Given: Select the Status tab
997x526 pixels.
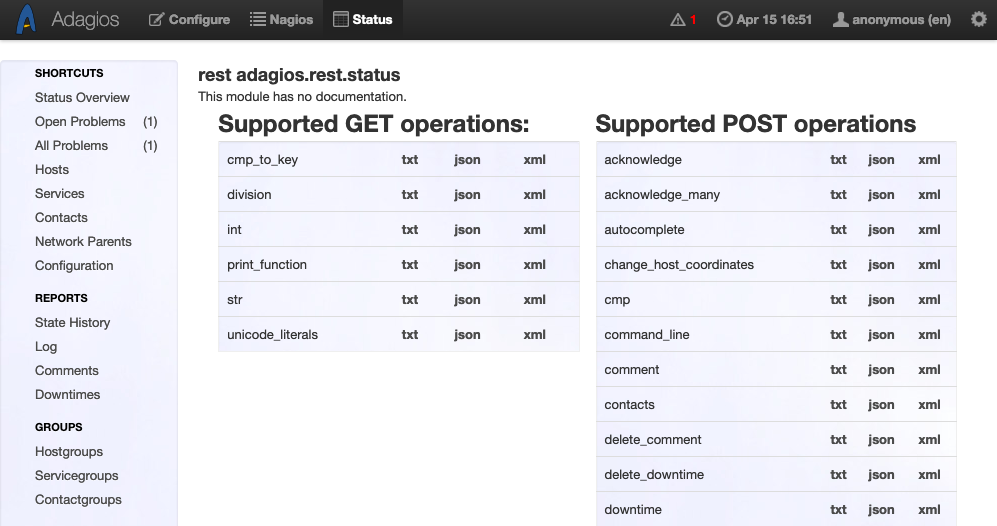Looking at the screenshot, I should point(362,19).
